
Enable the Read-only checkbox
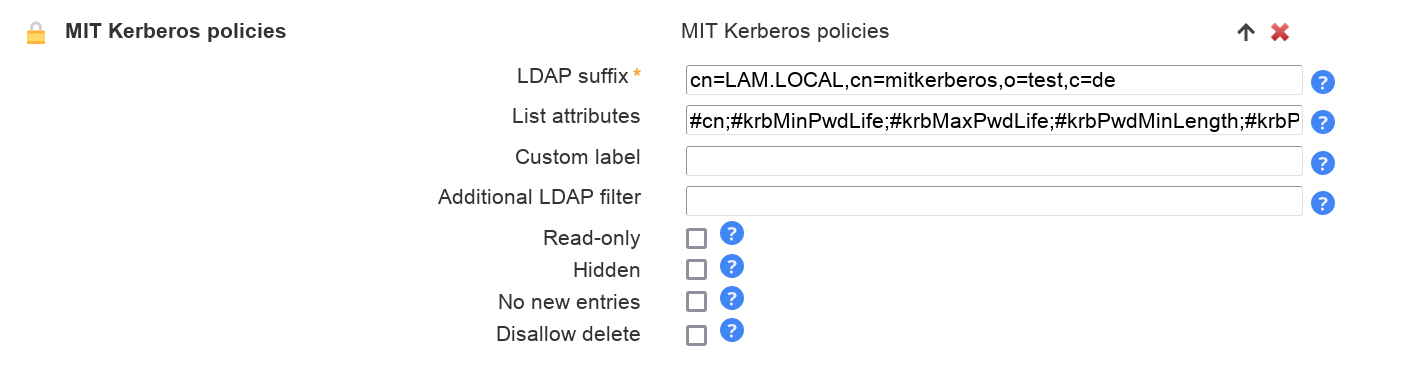696,238
